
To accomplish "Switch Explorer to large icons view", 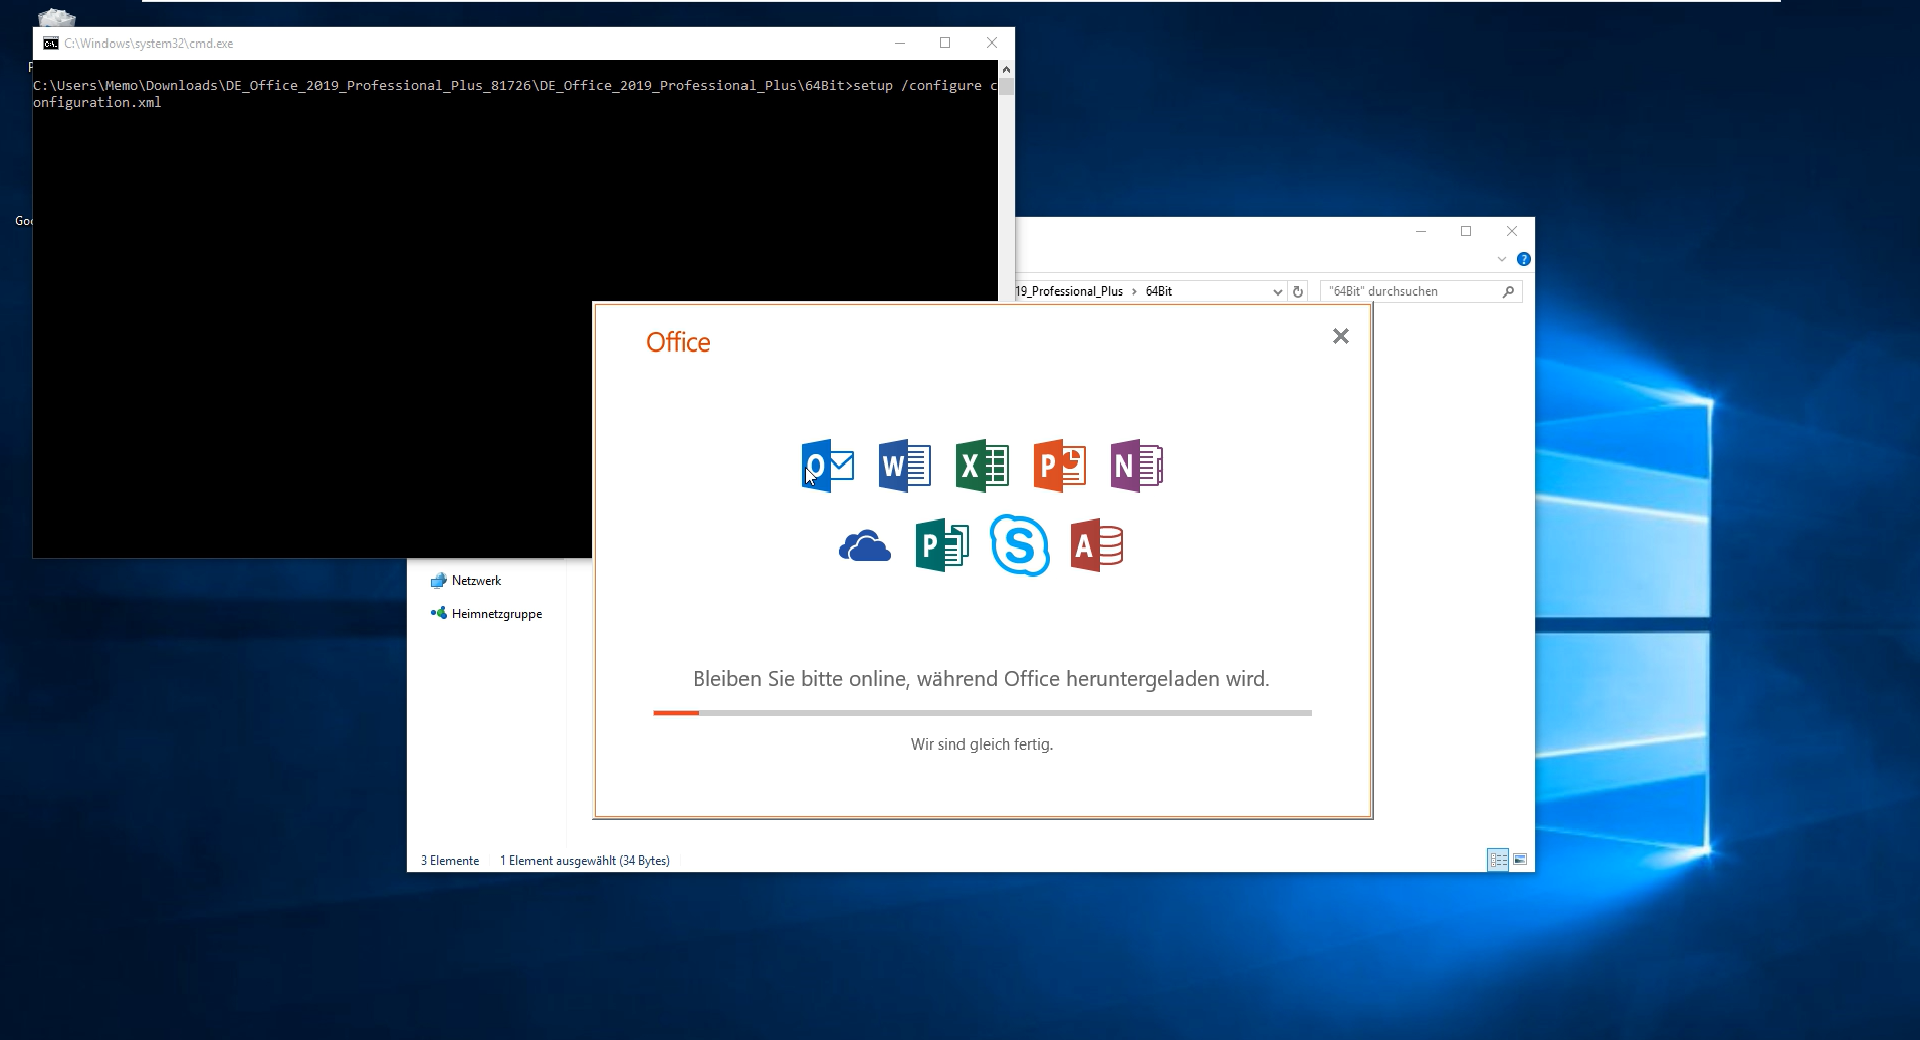I will tap(1520, 860).
